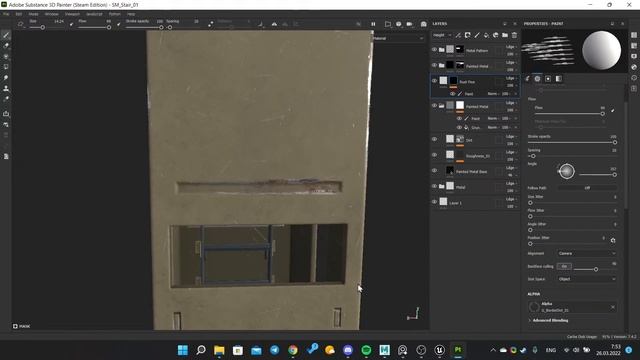Hide the Dirt layer
The height and width of the screenshot is (360, 640).
click(434, 139)
